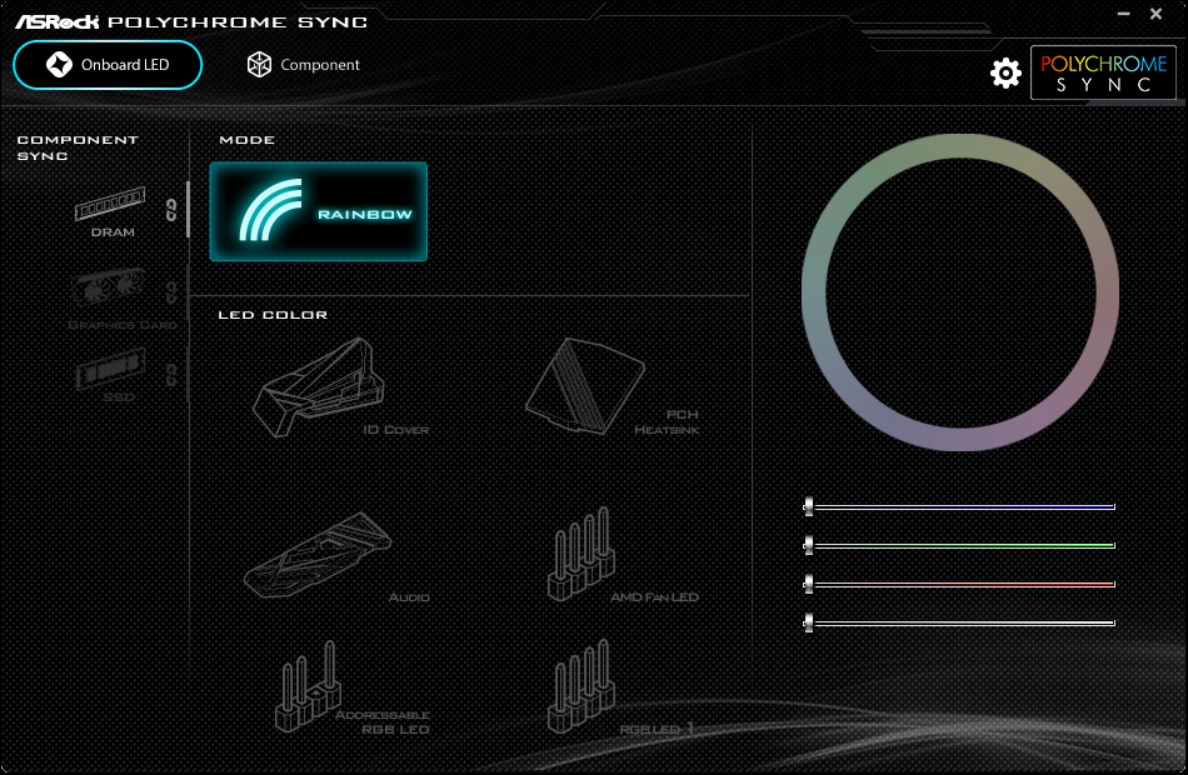Toggle the DRAM sync link
The width and height of the screenshot is (1188, 775).
171,210
